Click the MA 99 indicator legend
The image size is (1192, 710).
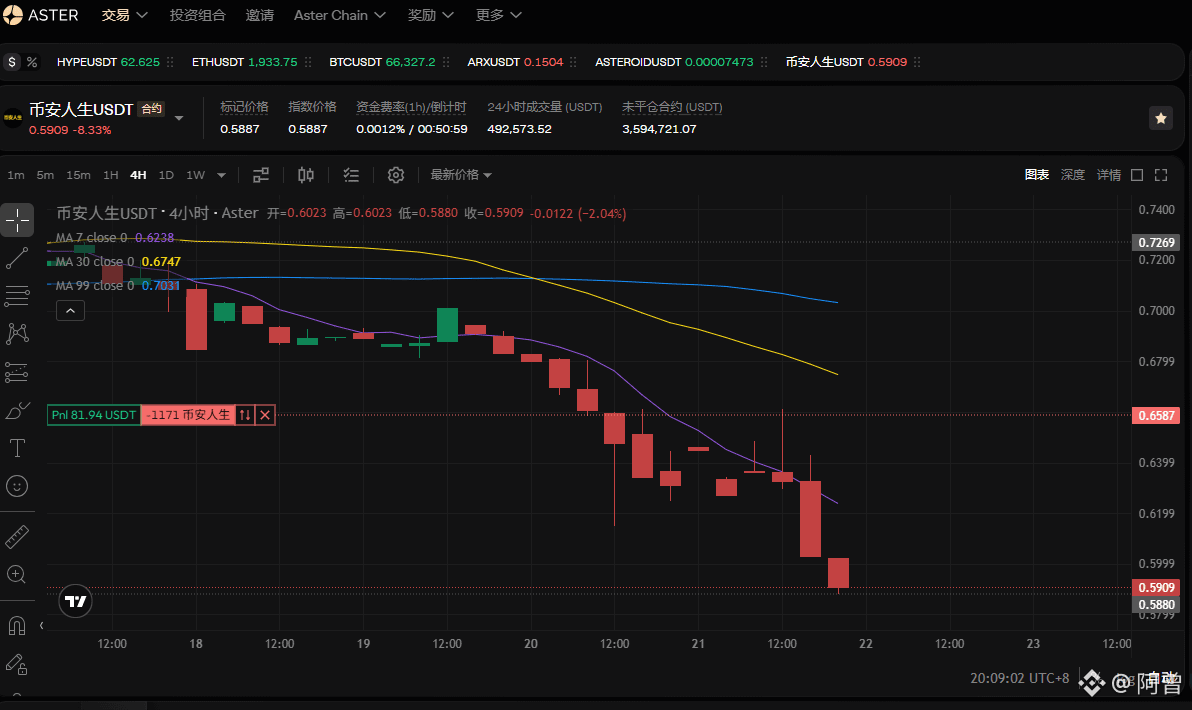(x=117, y=286)
